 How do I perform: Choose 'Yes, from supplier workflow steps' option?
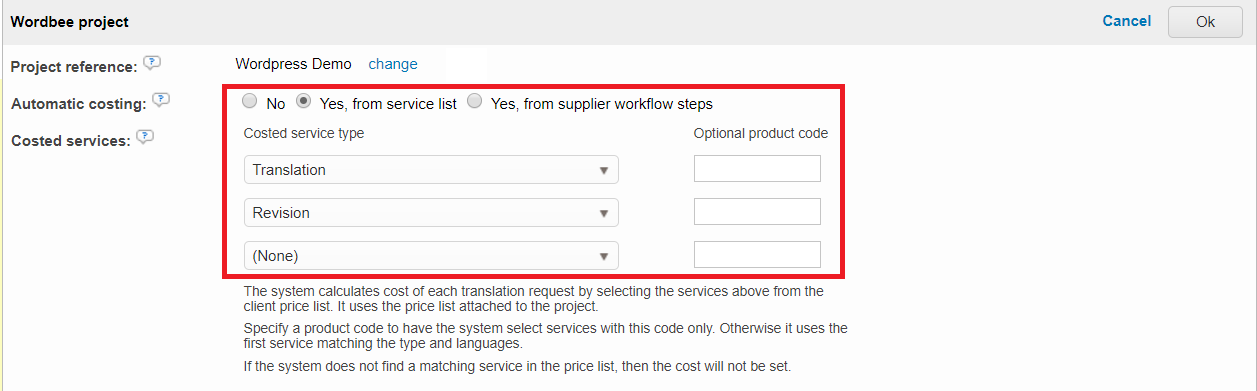pos(475,101)
